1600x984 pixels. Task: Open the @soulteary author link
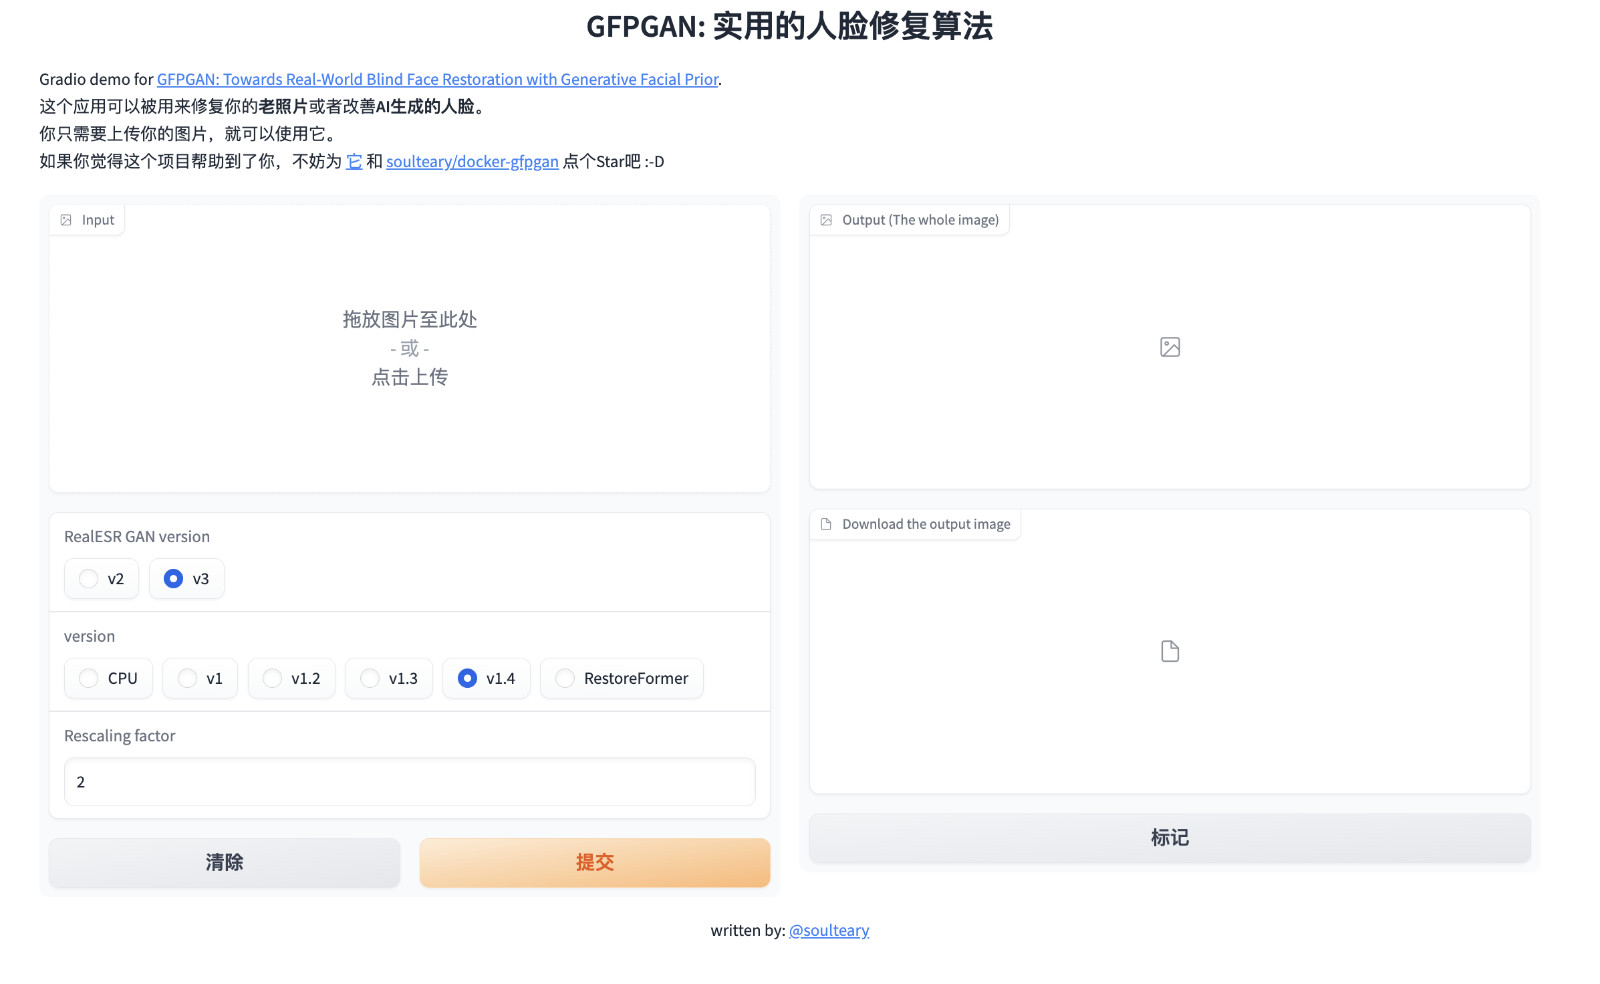[x=829, y=930]
